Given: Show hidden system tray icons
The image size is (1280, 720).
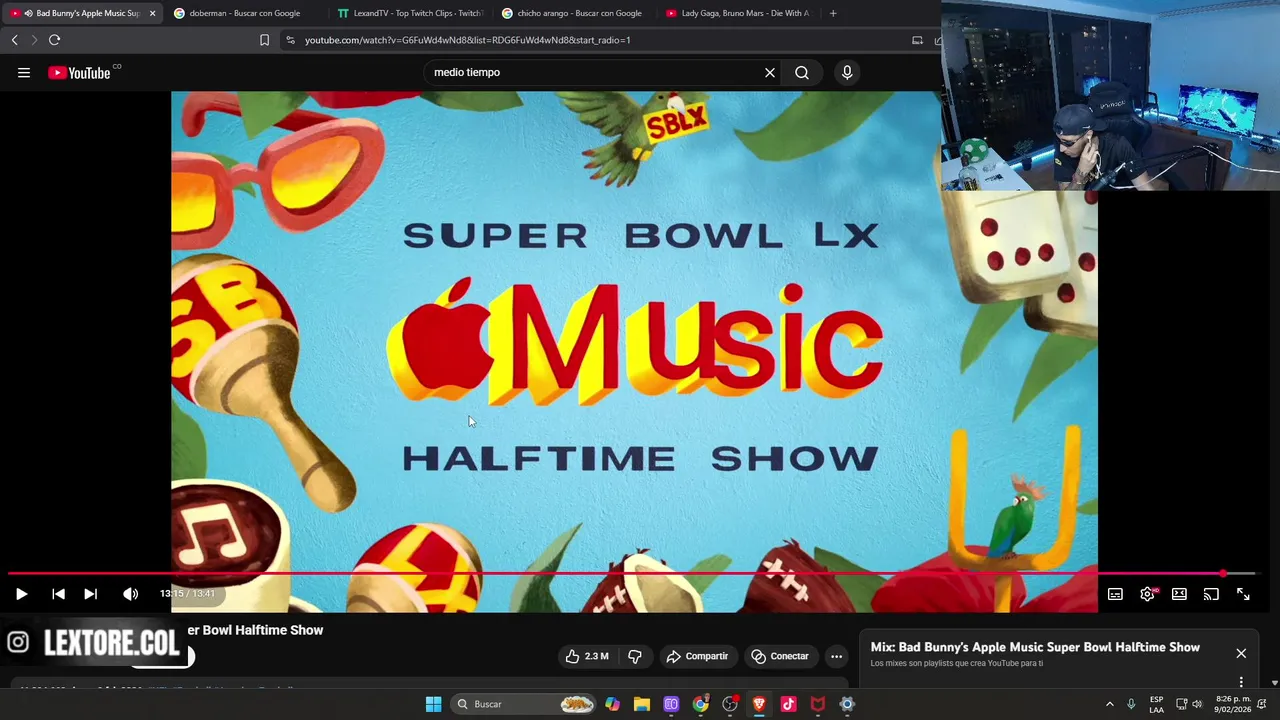Looking at the screenshot, I should click(1109, 704).
